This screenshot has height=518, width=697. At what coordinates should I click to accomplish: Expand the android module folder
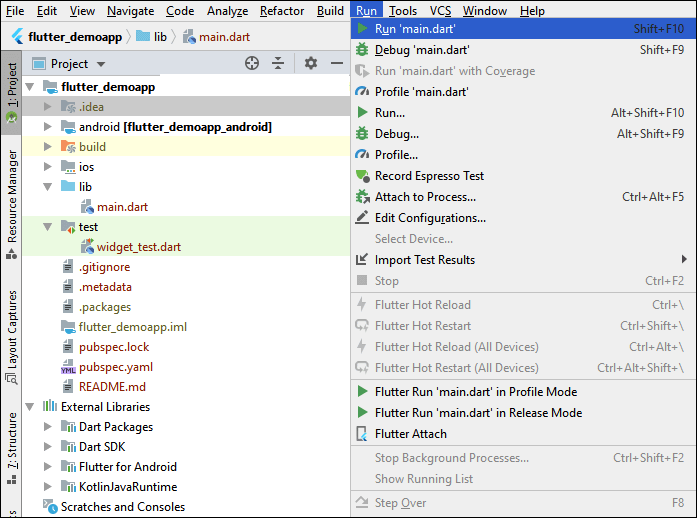[48, 127]
